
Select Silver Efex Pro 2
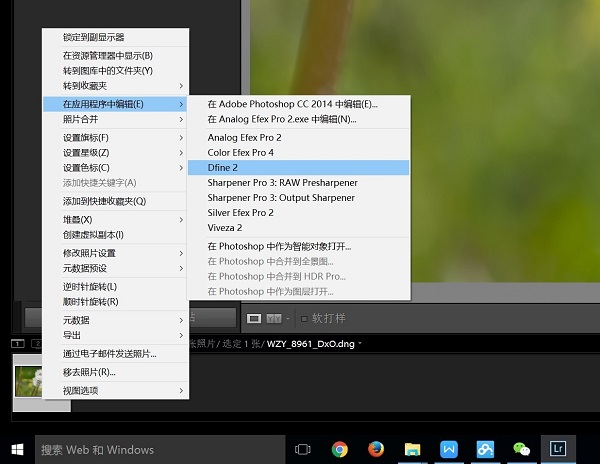click(x=298, y=213)
